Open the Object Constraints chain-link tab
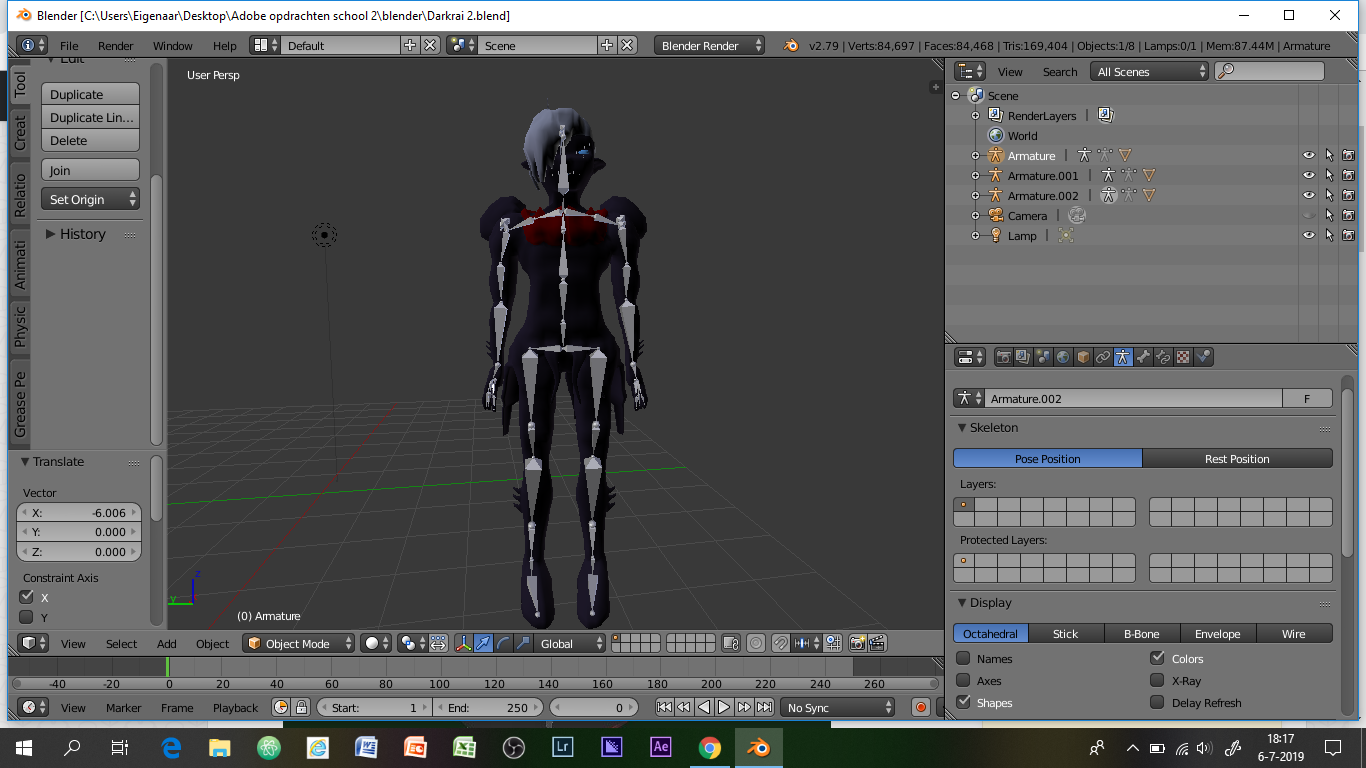1366x768 pixels. (x=1103, y=357)
